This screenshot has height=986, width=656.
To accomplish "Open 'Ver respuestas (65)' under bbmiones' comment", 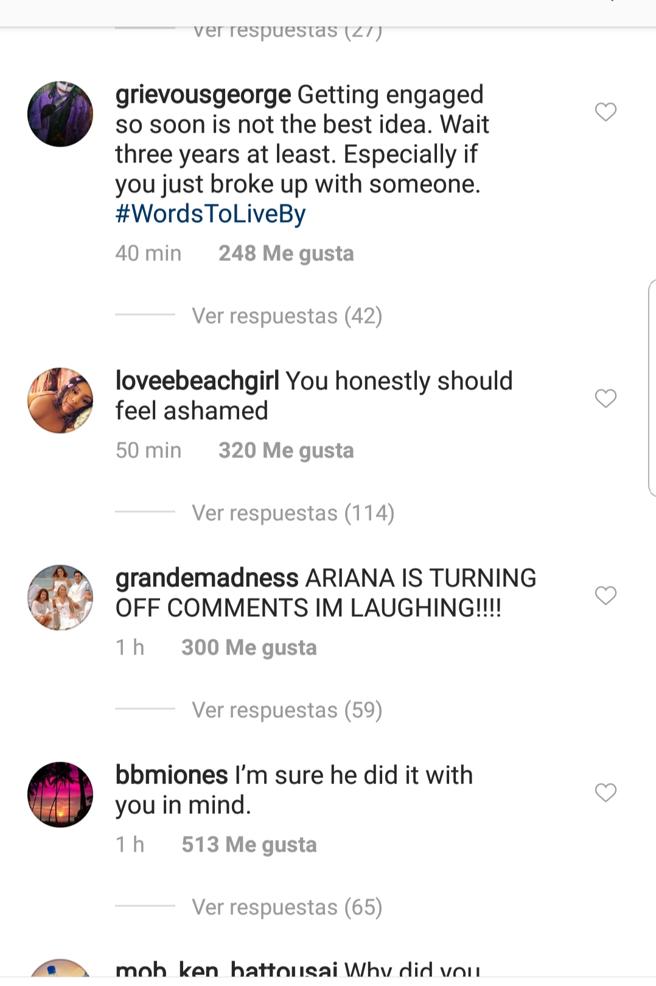I will click(285, 907).
